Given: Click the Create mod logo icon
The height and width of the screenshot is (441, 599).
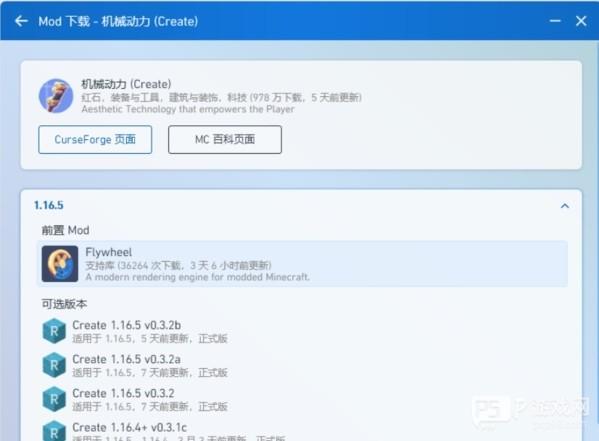Looking at the screenshot, I should click(56, 96).
